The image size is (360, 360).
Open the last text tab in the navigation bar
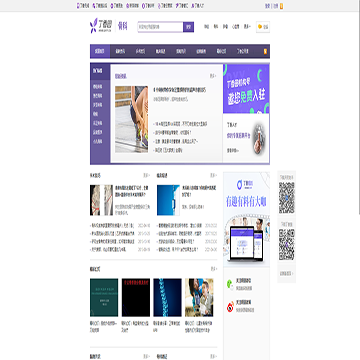coord(242,51)
